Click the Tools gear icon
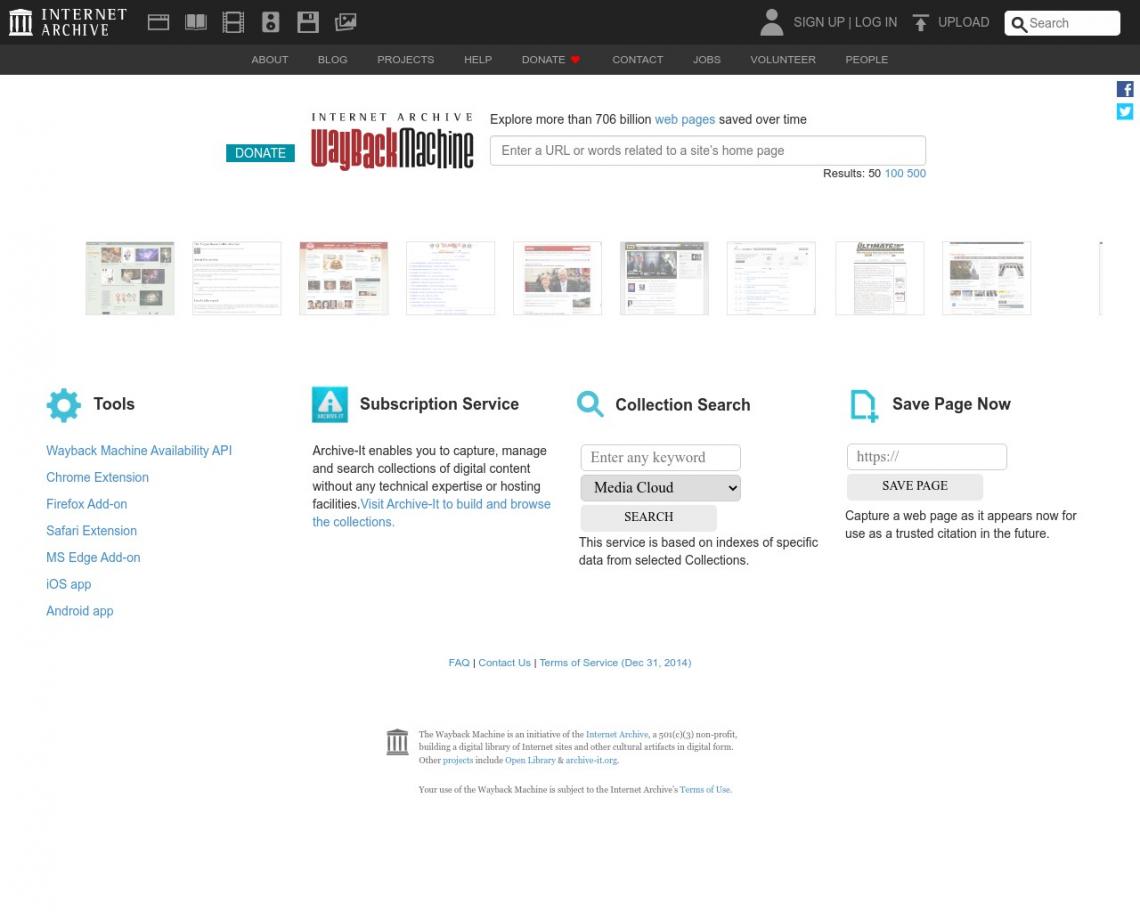1140x912 pixels. pyautogui.click(x=63, y=405)
